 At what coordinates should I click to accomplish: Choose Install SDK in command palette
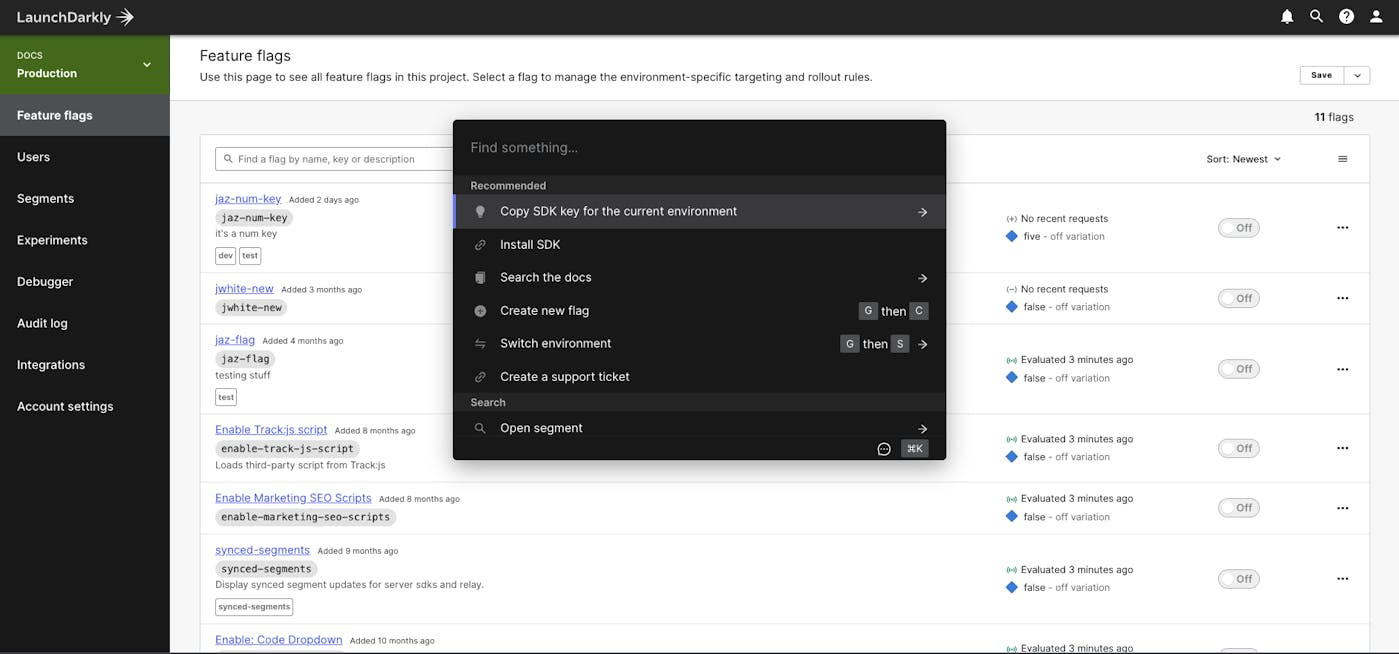coord(699,245)
